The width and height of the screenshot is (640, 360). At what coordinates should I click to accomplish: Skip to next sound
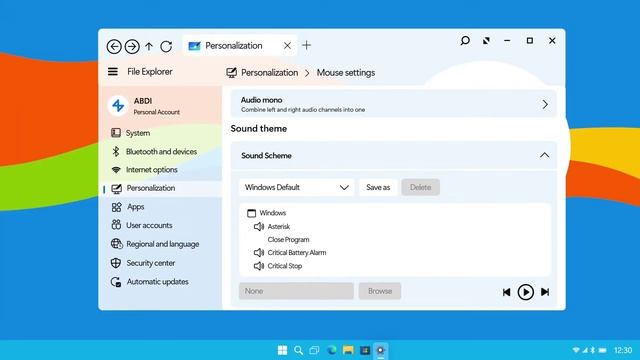pyautogui.click(x=545, y=292)
